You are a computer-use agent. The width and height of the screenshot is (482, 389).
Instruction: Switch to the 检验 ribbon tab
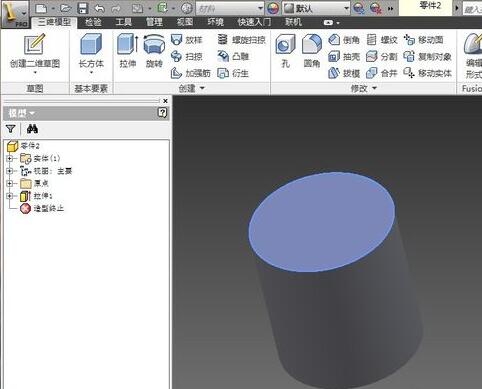[93, 22]
